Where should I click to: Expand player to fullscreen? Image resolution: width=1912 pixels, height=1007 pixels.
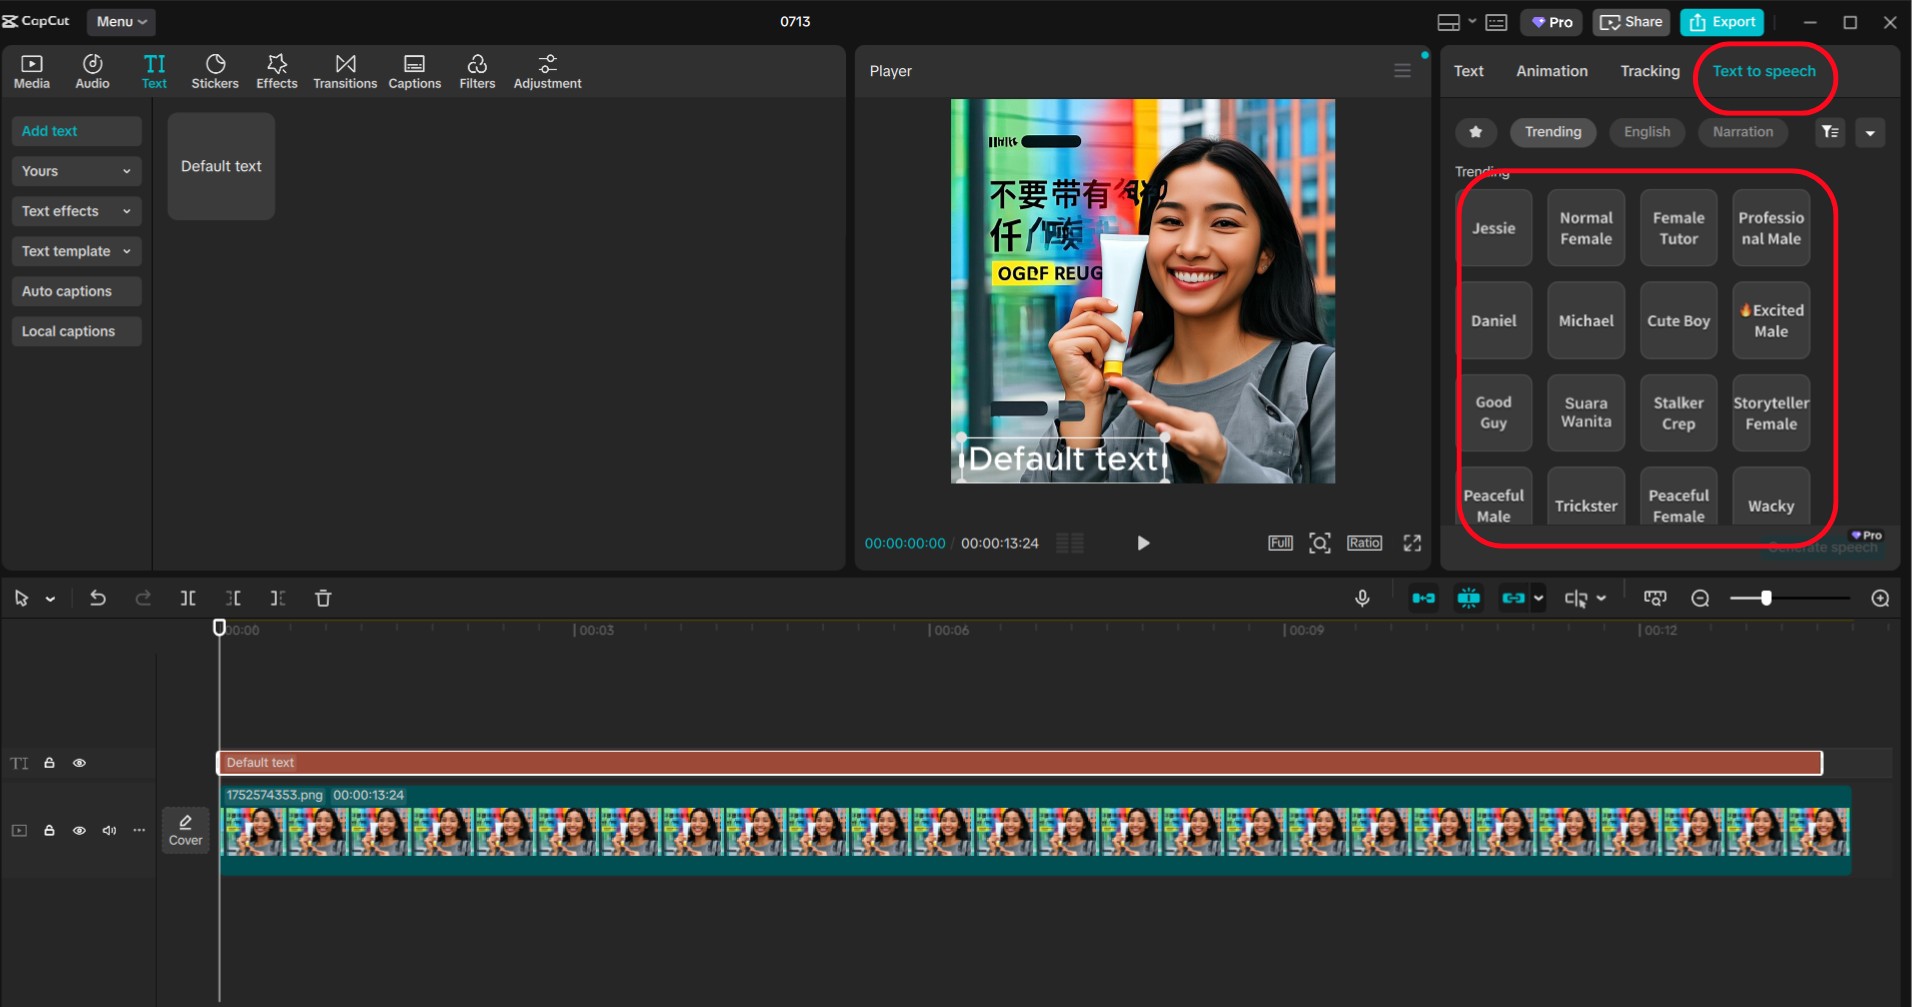[1412, 543]
